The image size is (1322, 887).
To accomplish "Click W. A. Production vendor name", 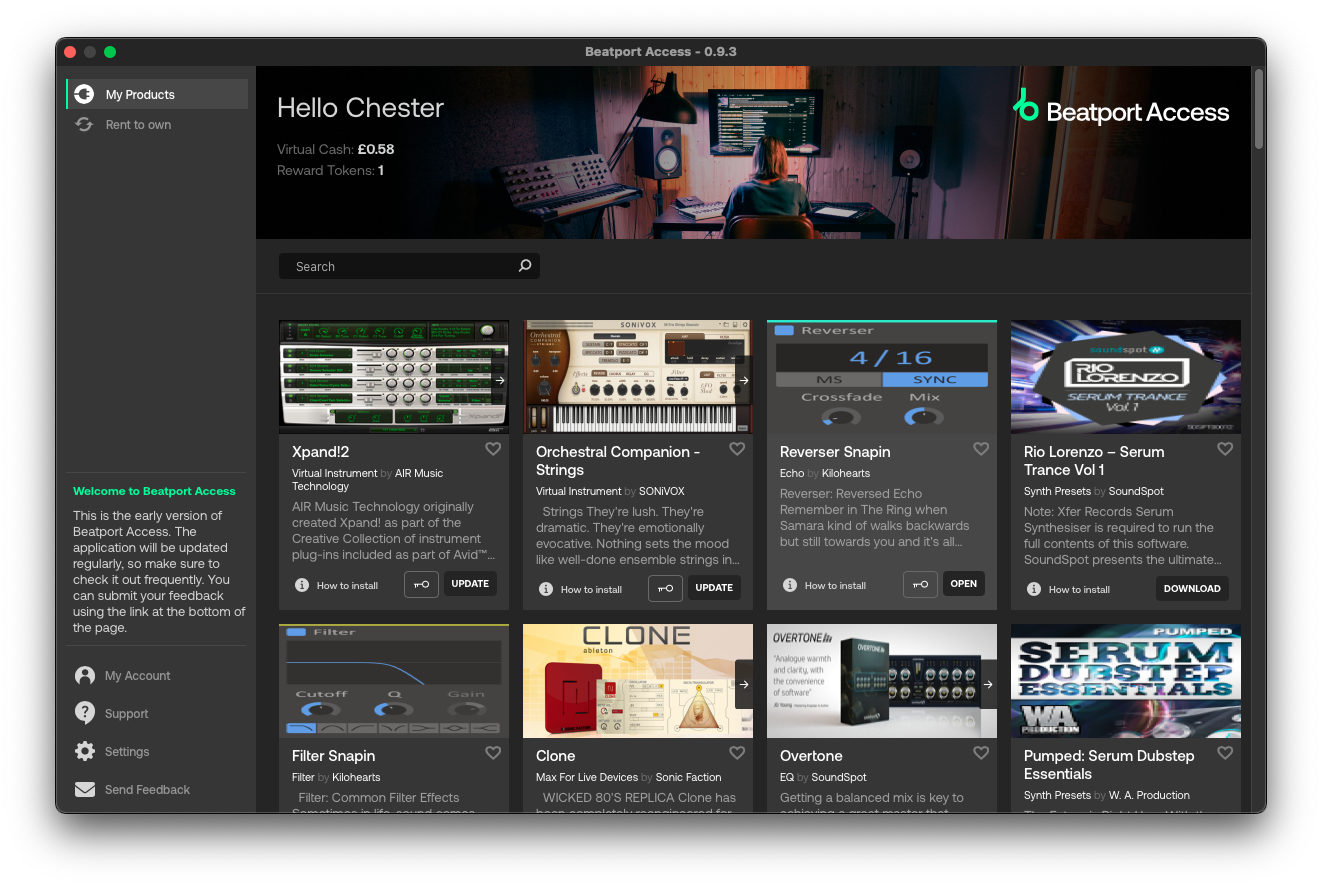I will point(1149,796).
